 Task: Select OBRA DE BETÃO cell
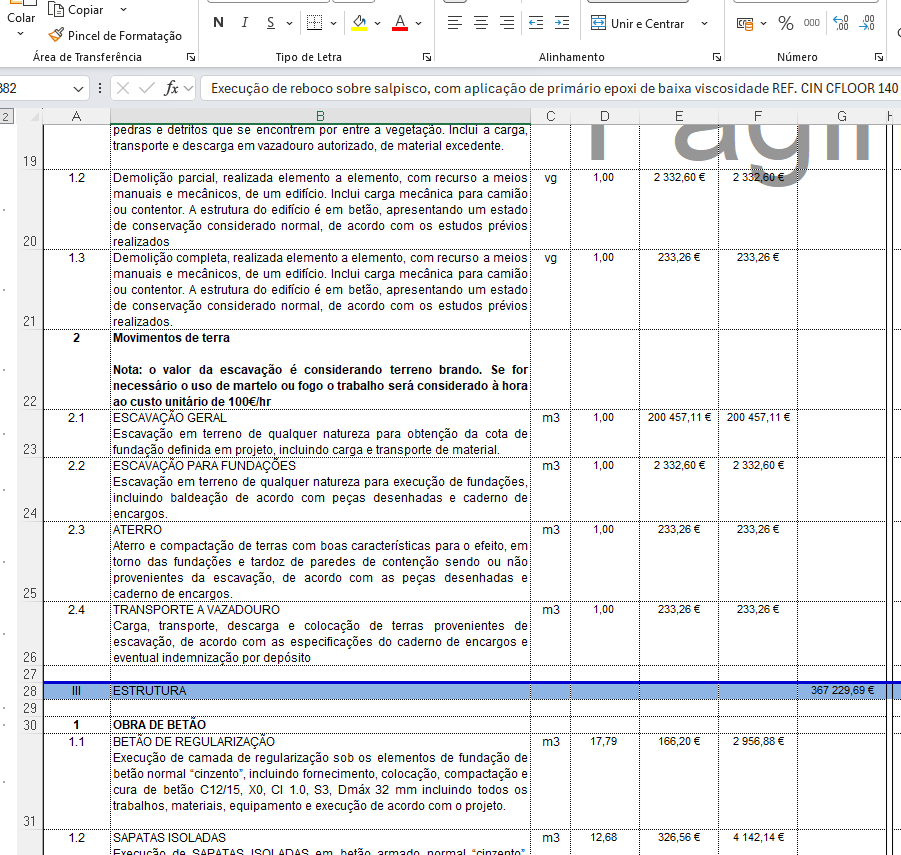[320, 725]
